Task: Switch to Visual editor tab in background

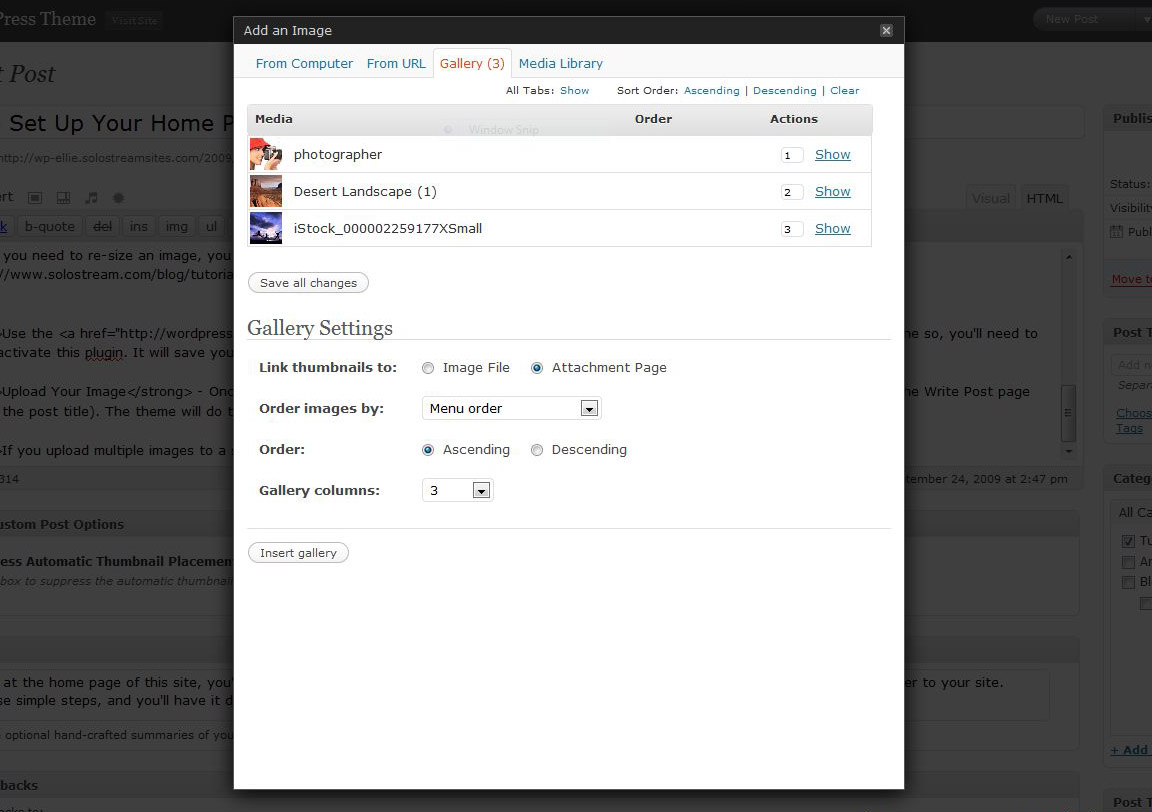Action: 990,198
